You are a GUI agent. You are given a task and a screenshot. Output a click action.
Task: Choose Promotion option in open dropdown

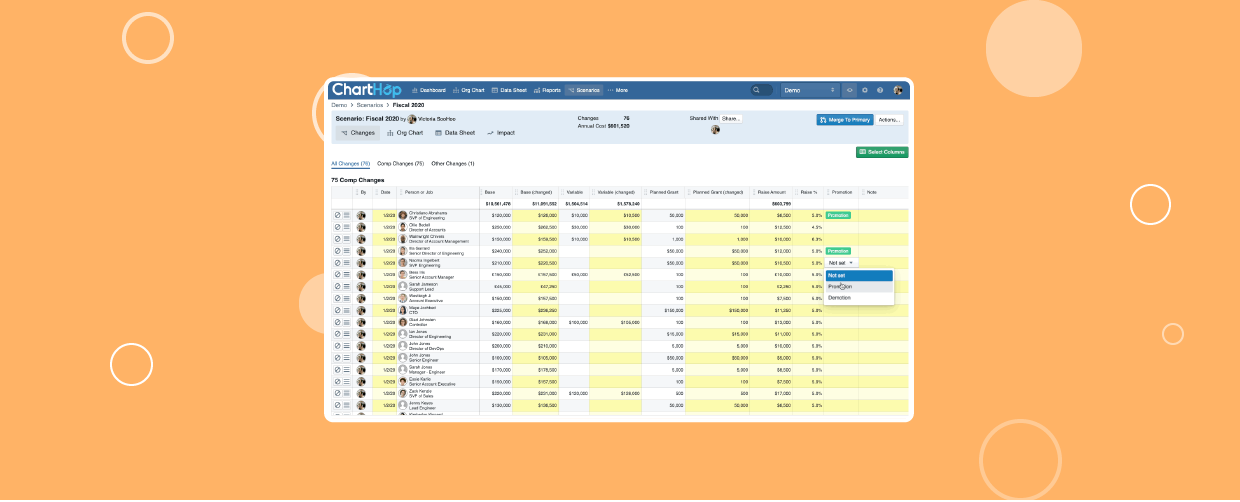(840, 286)
